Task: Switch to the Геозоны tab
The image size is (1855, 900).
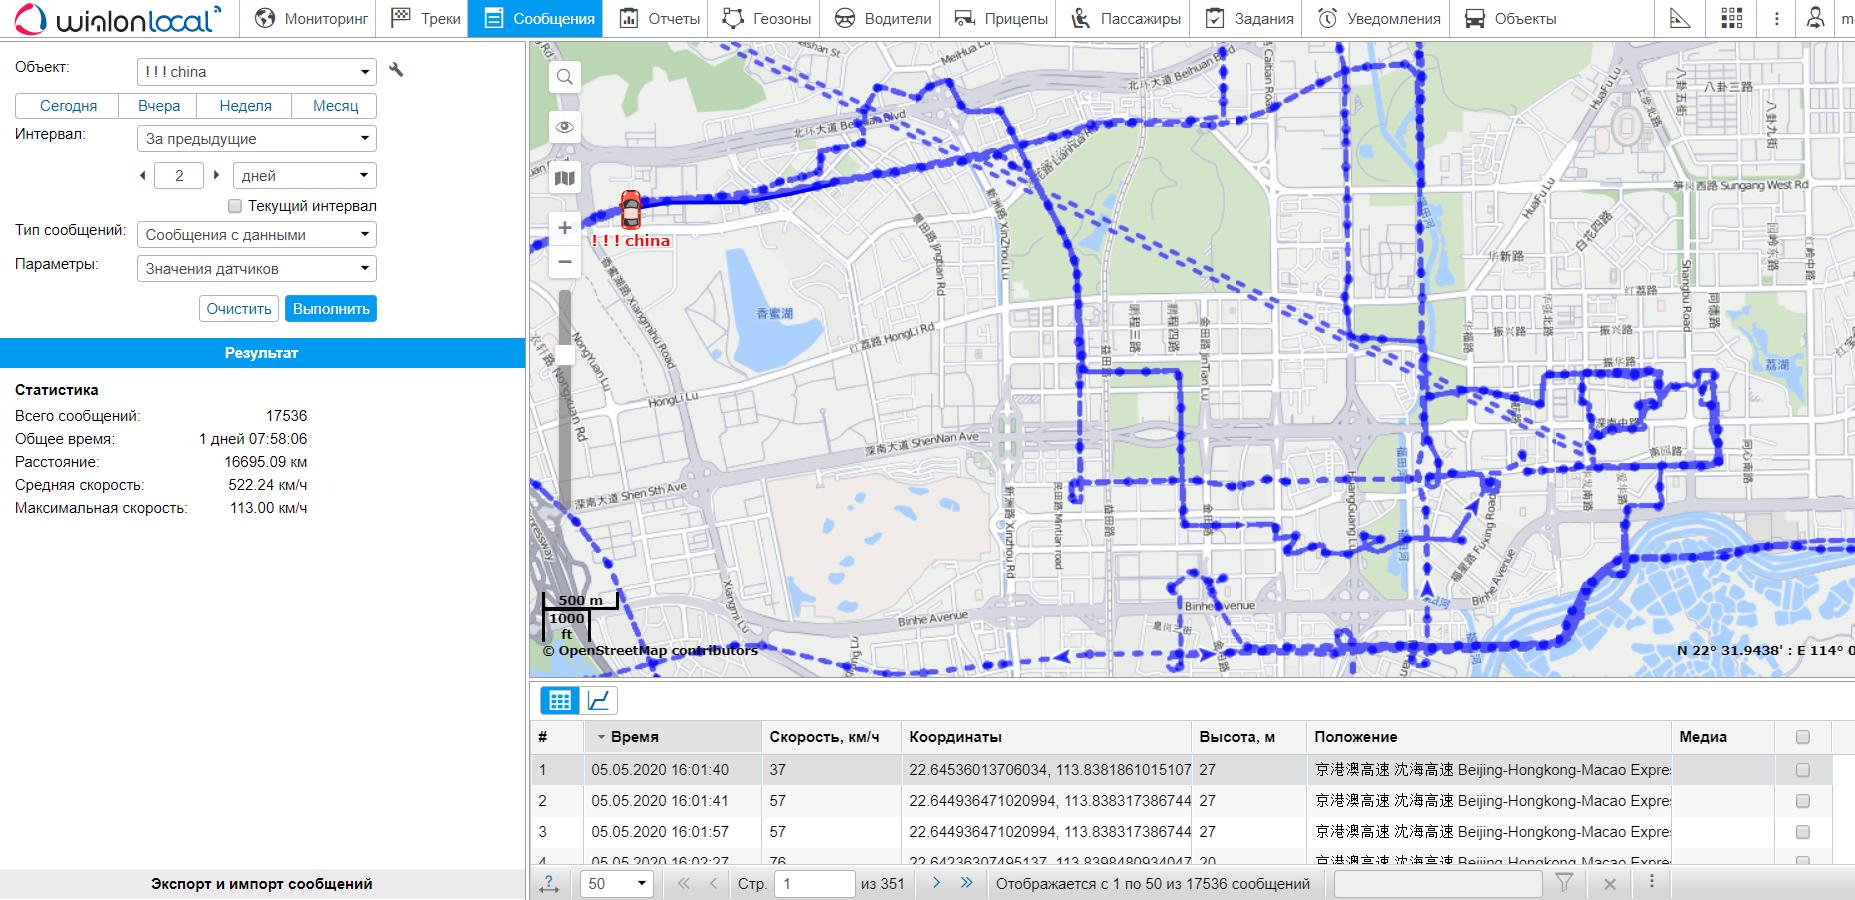Action: 766,19
